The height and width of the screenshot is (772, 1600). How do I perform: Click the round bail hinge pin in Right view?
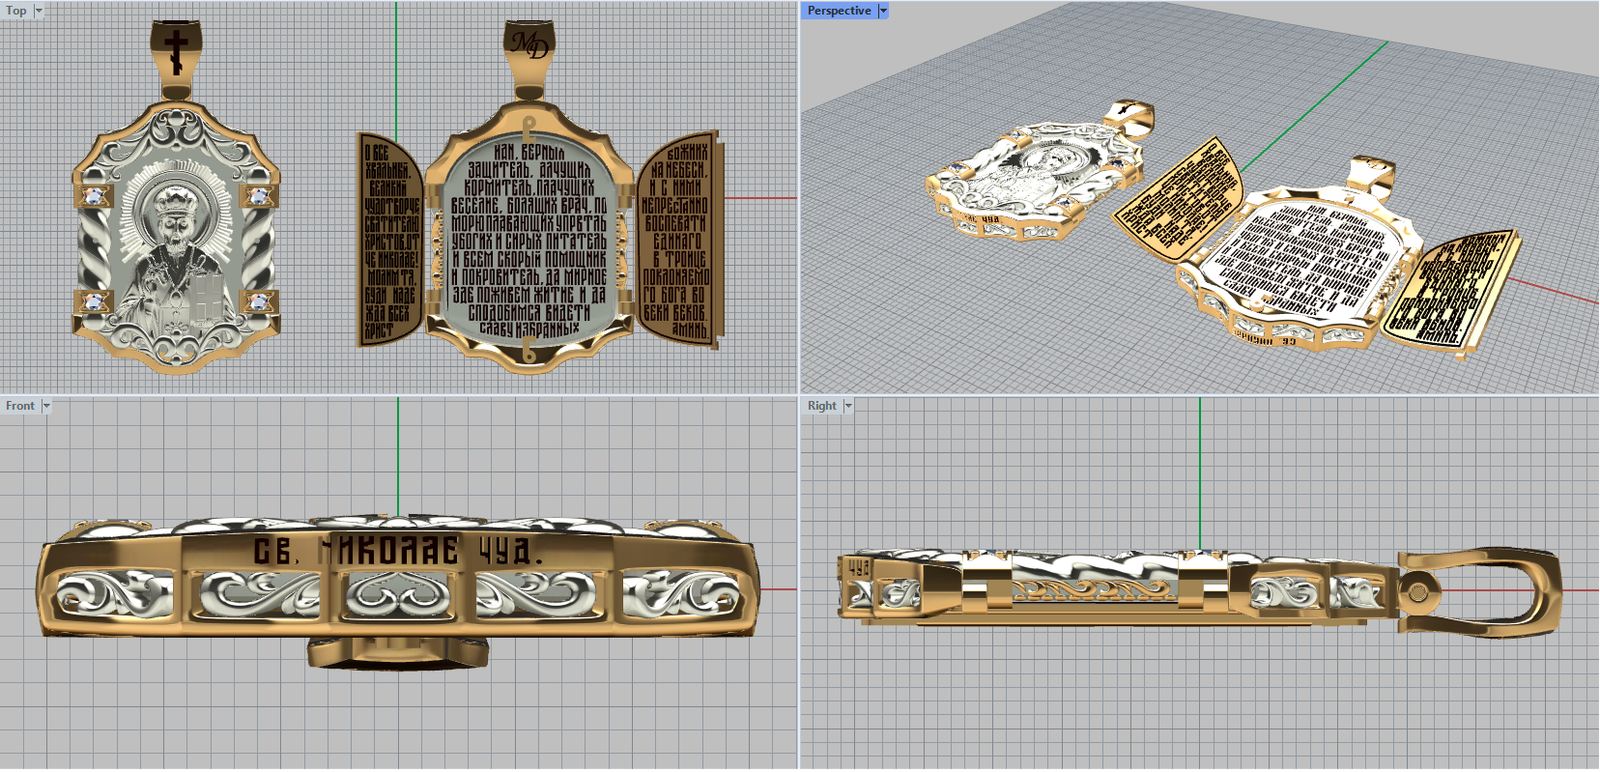click(x=1415, y=593)
